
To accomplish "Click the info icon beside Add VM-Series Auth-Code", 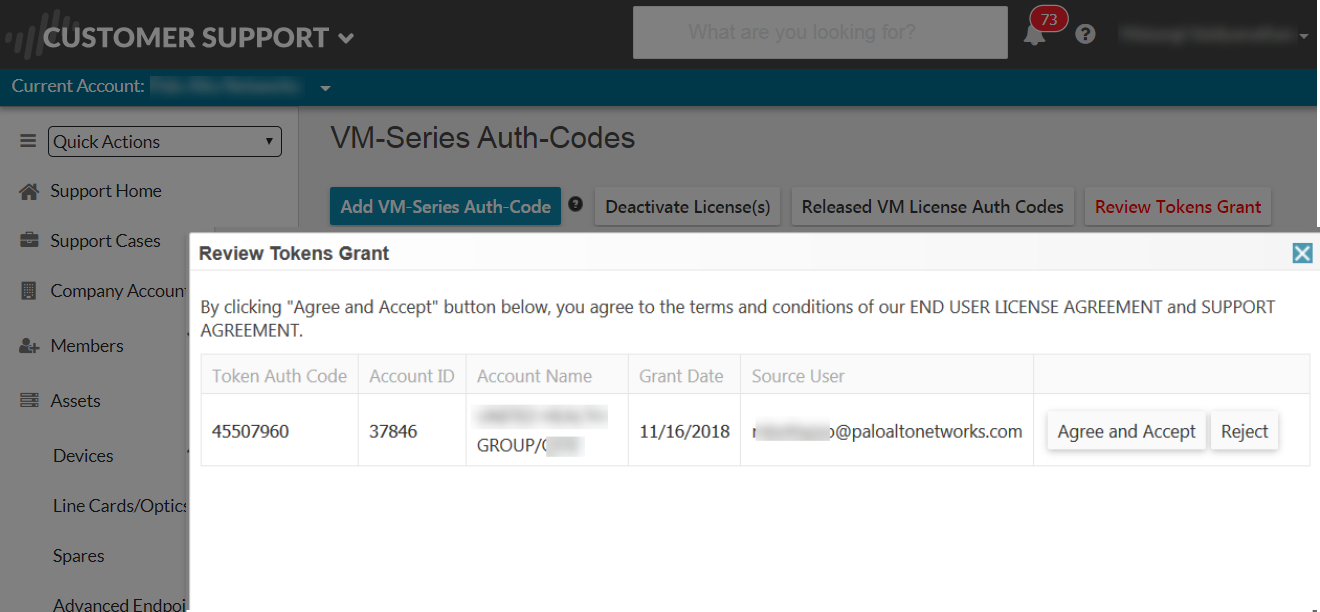I will [575, 204].
